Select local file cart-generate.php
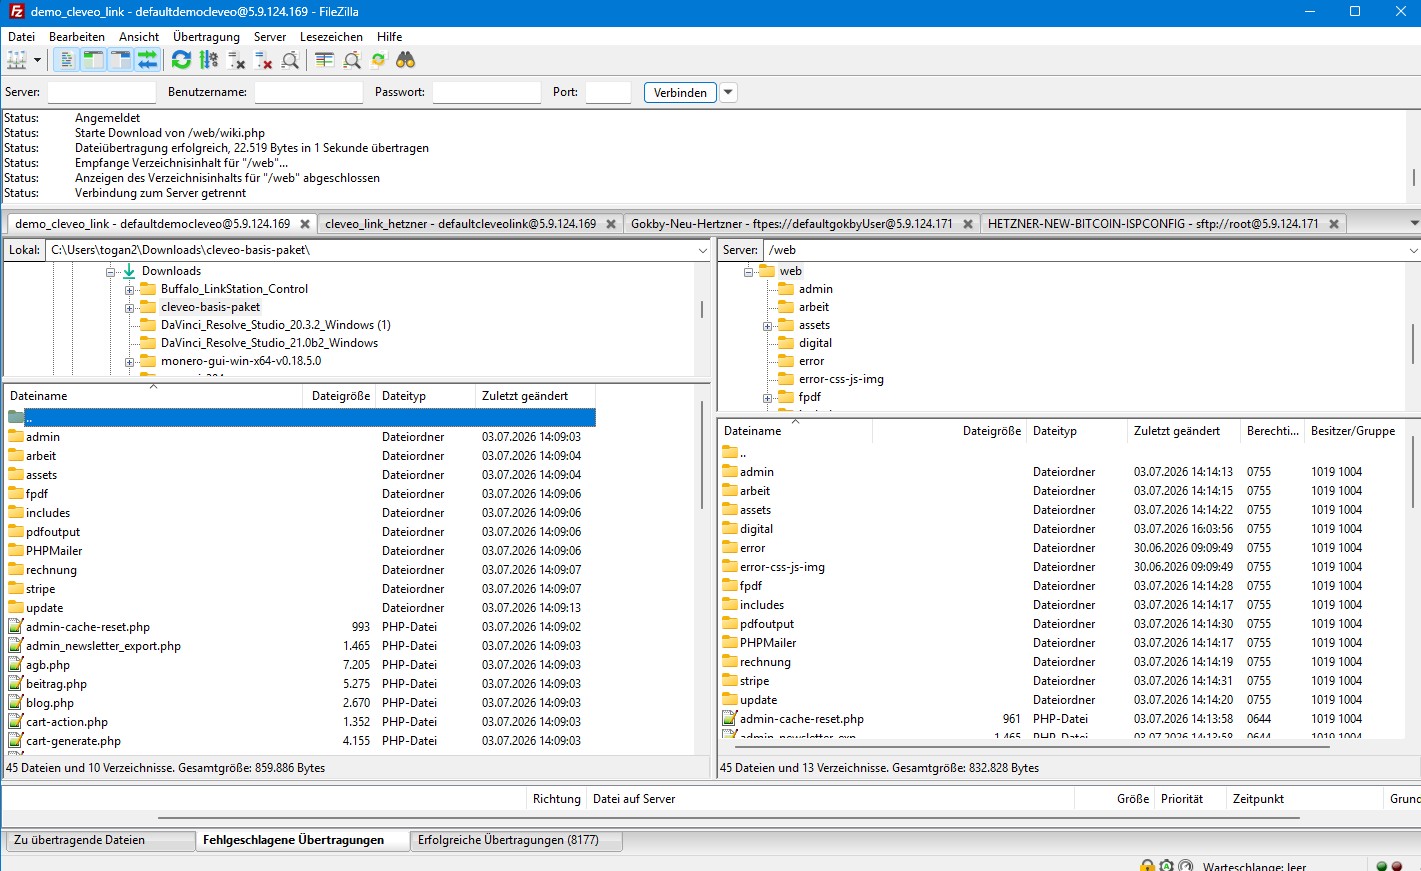1421x871 pixels. tap(300, 741)
